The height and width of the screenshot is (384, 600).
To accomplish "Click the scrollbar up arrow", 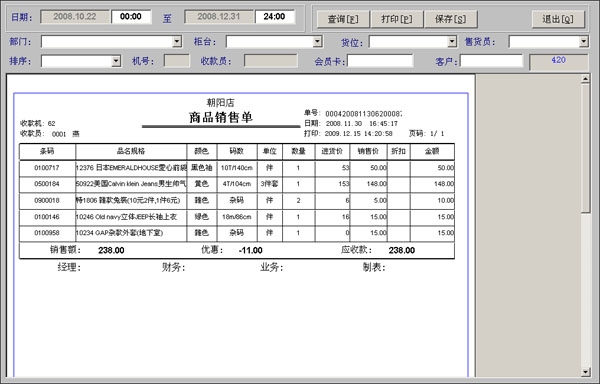I will [585, 80].
